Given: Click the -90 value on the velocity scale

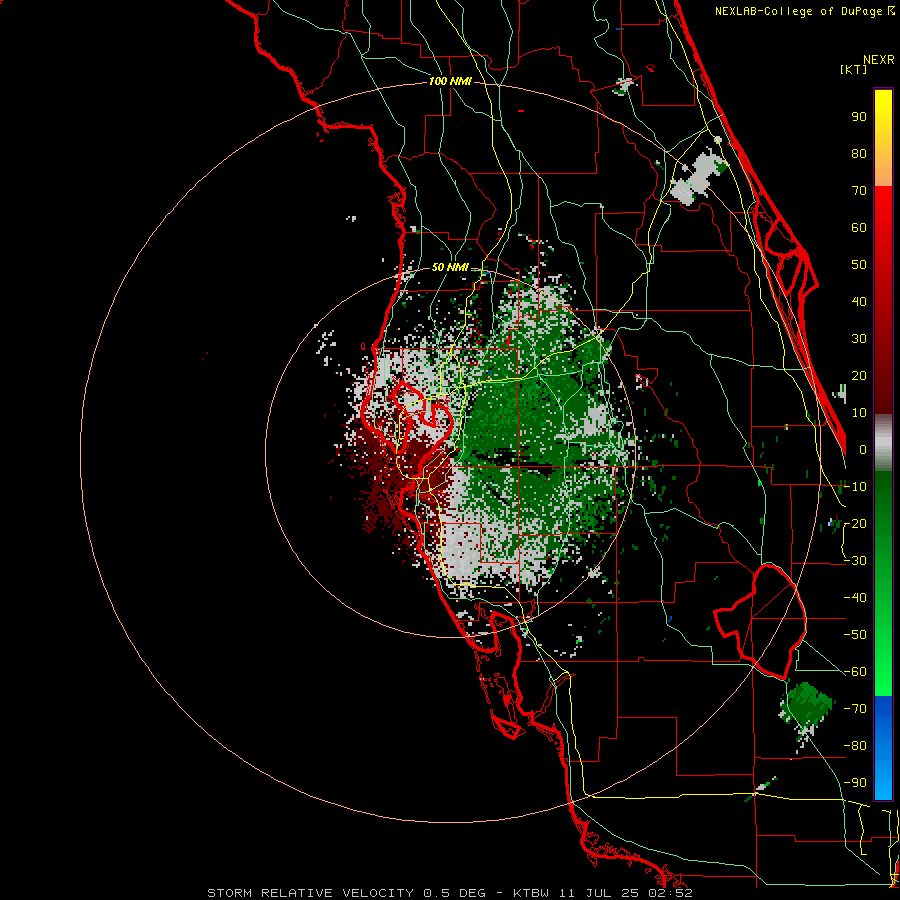Looking at the screenshot, I should [855, 783].
